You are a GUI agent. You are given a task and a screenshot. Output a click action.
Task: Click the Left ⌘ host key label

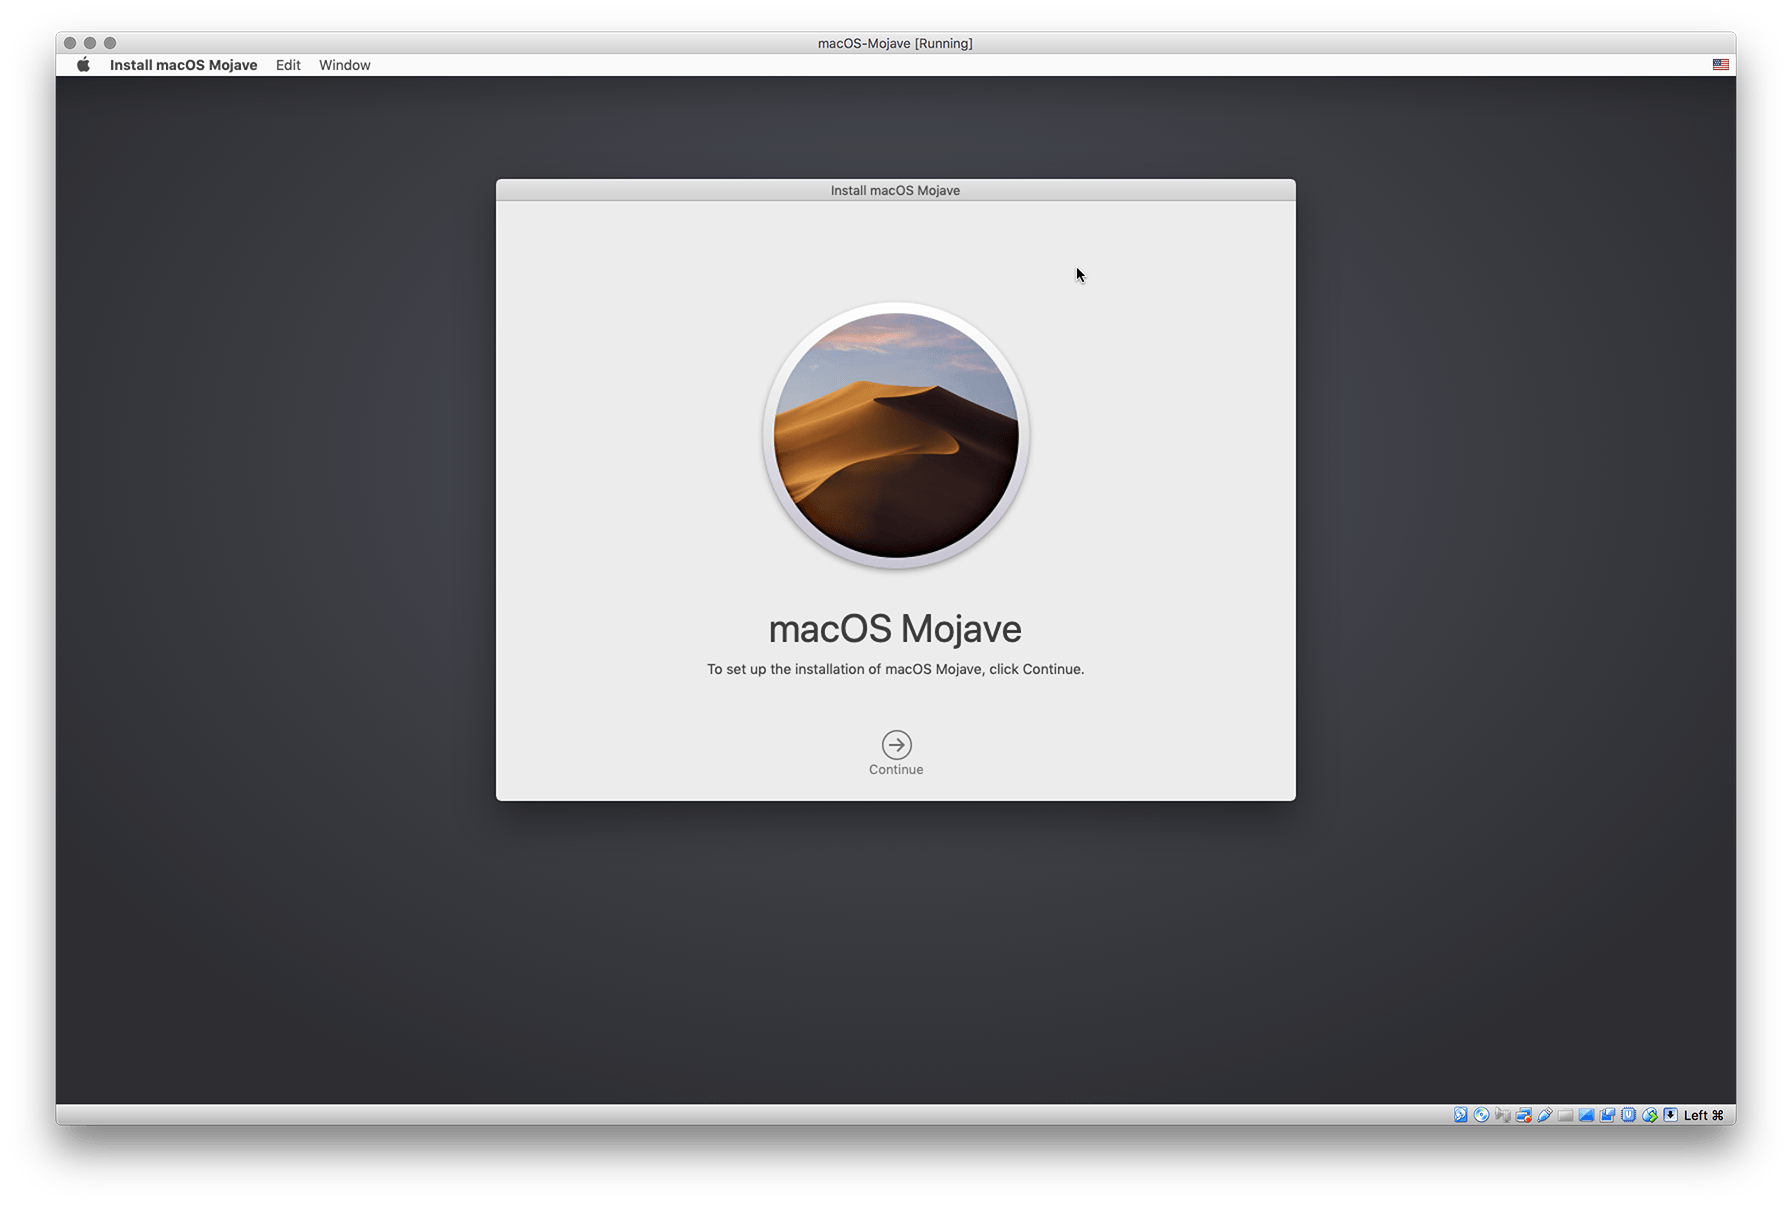click(x=1704, y=1115)
